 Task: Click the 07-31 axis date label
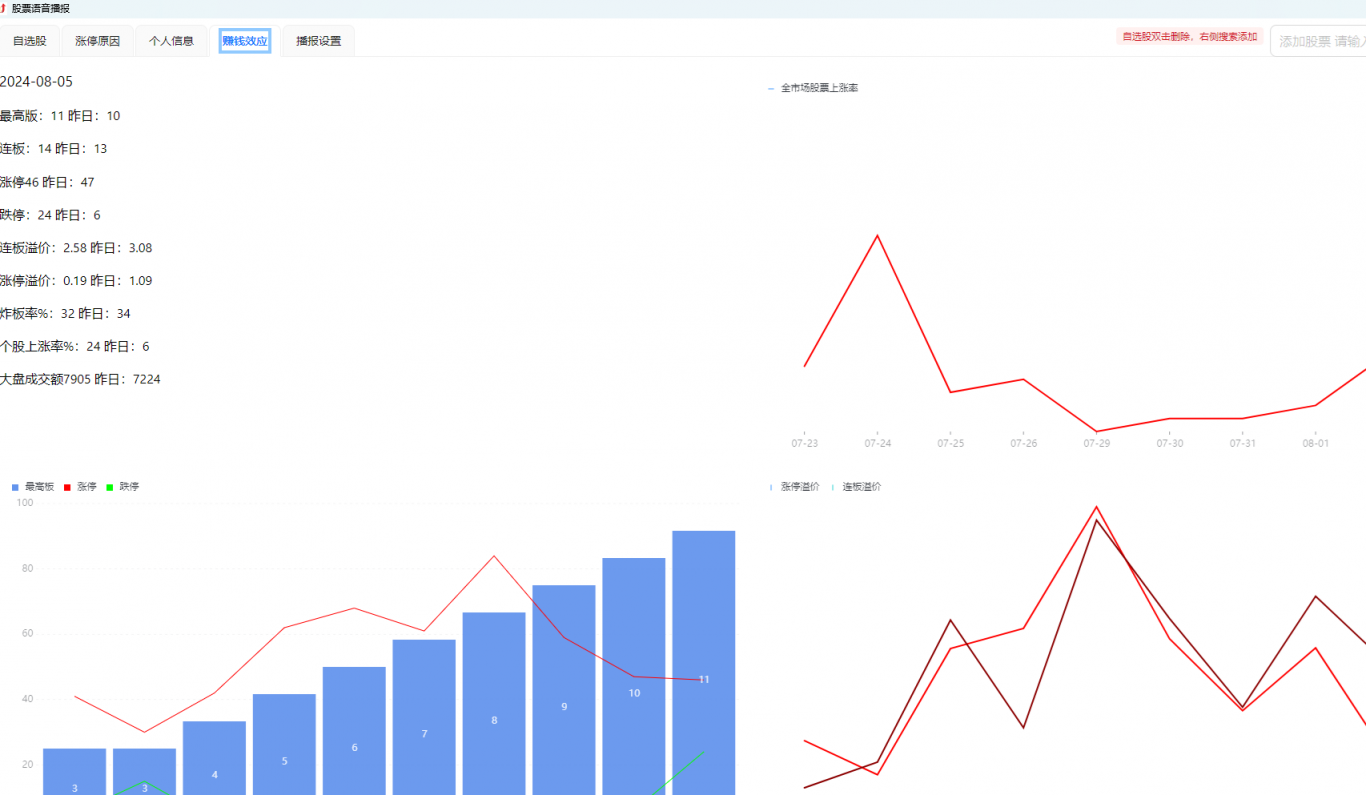click(1243, 443)
